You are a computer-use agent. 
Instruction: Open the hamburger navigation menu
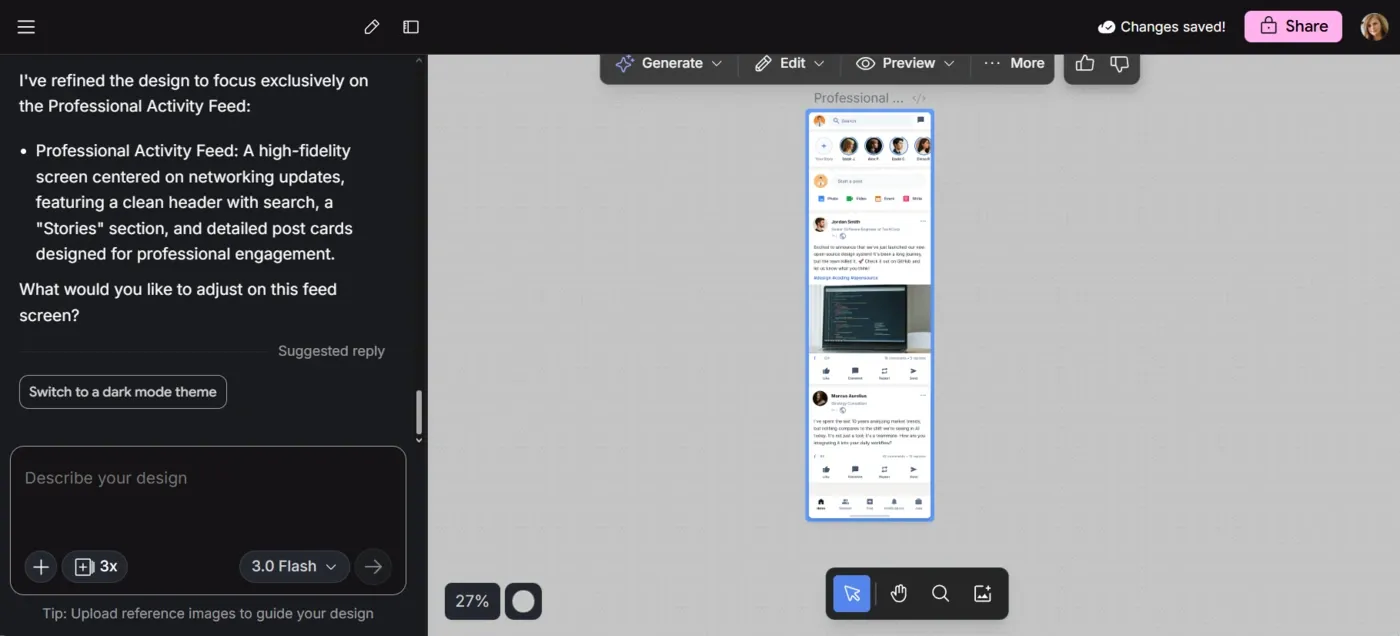26,26
